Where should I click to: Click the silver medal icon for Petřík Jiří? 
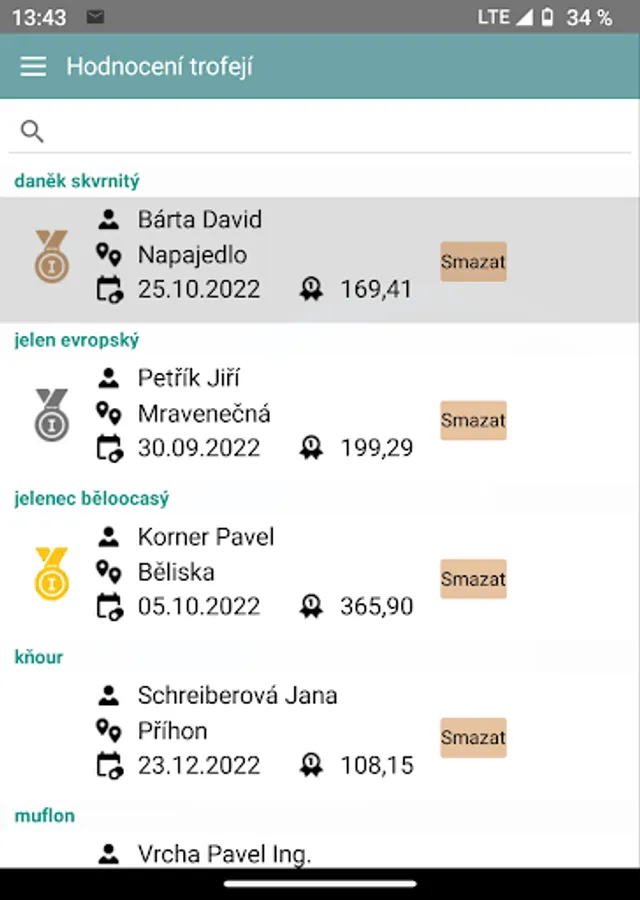point(51,415)
